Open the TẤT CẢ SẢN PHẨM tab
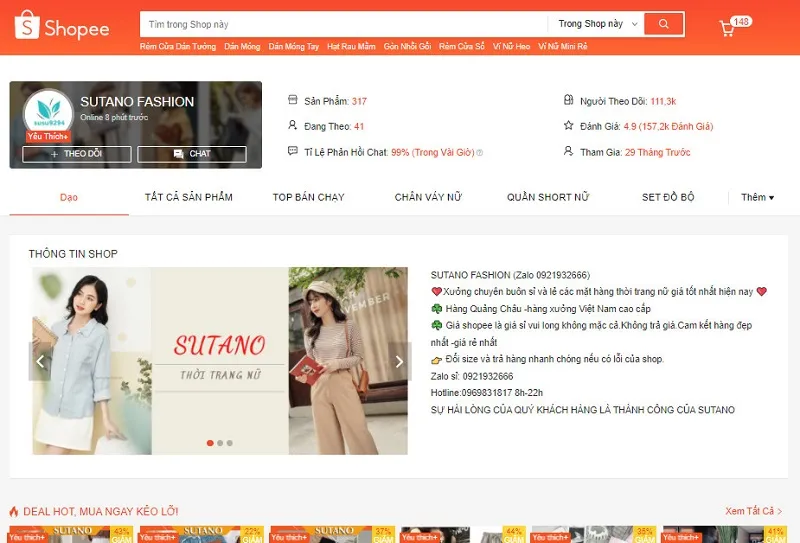 tap(189, 198)
